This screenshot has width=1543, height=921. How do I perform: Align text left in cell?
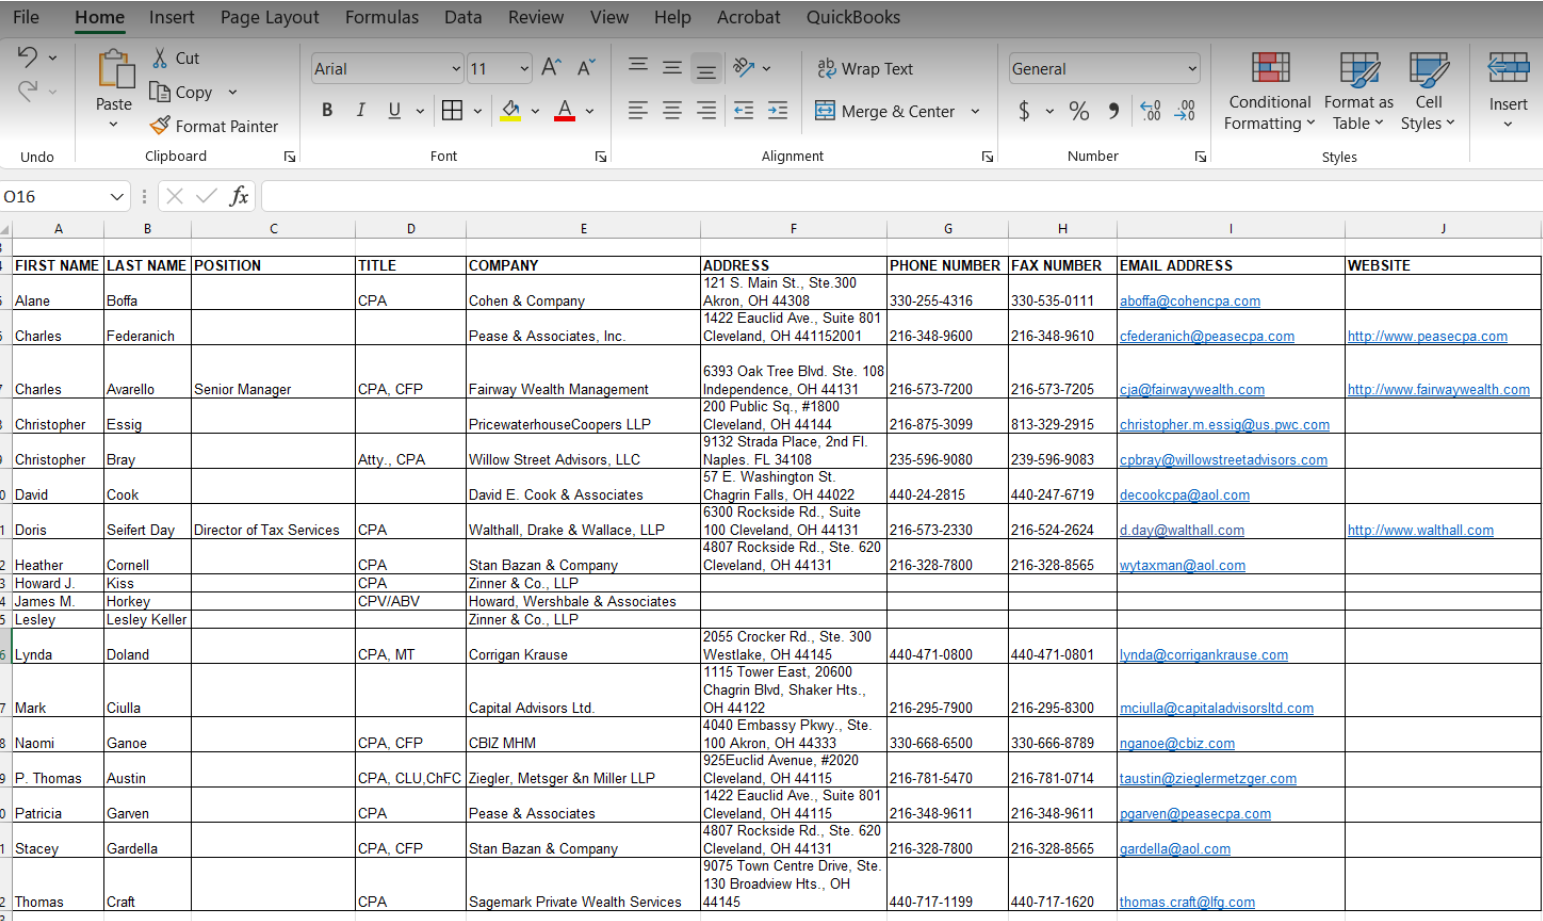tap(638, 110)
